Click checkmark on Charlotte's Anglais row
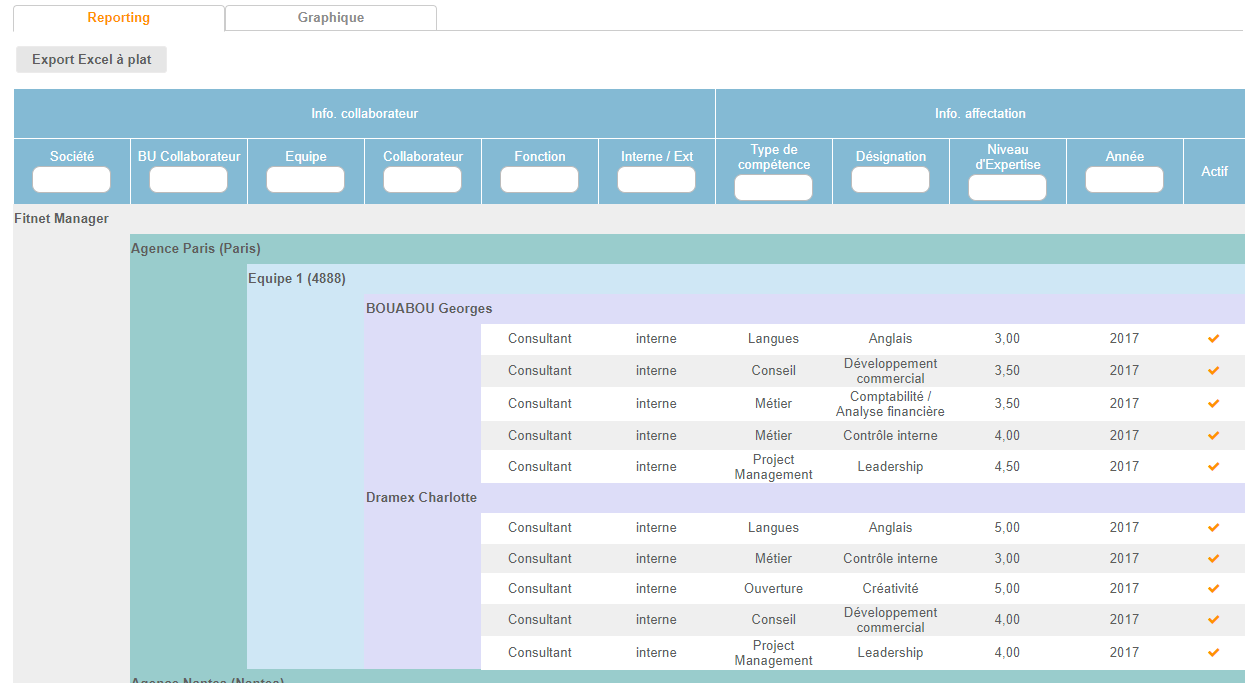The image size is (1255, 683). [x=1213, y=528]
